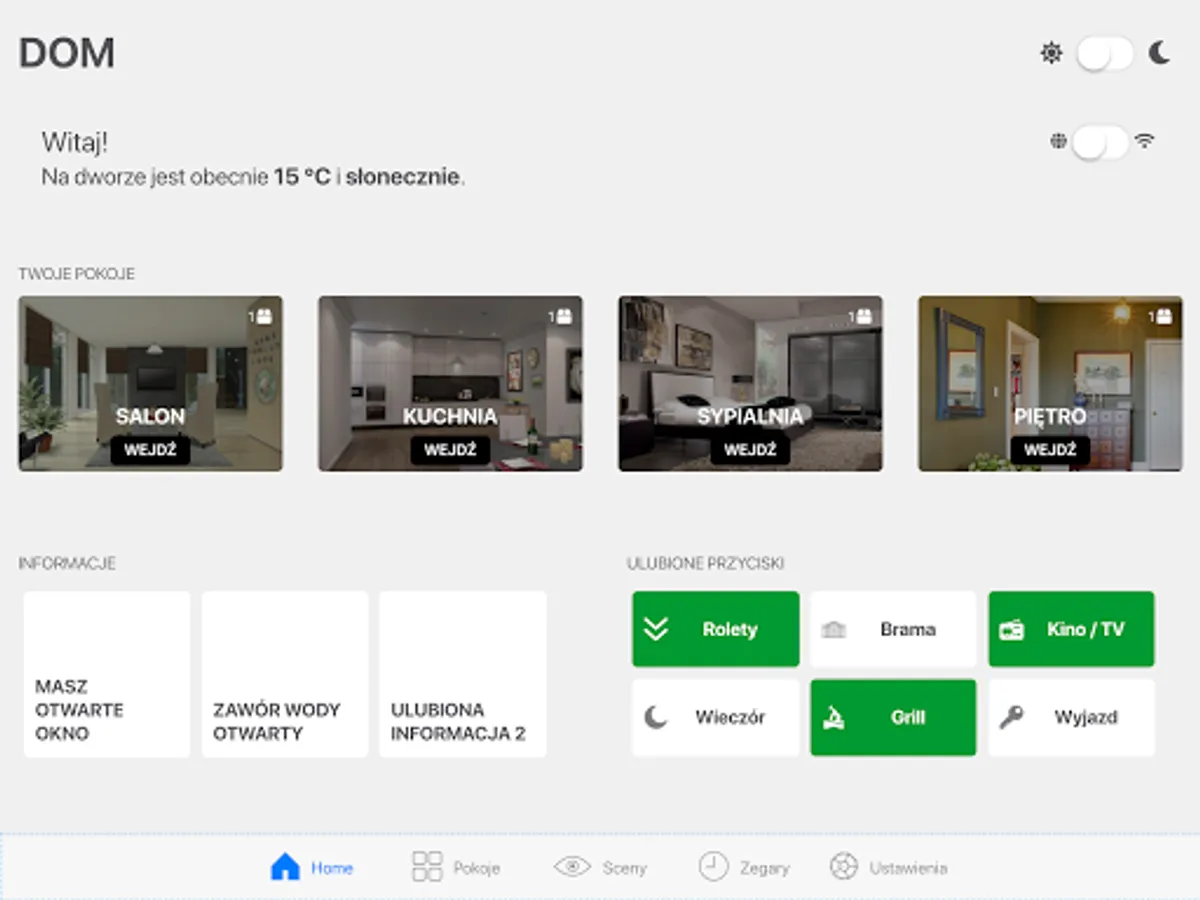Click the sun icon for light mode

1051,53
